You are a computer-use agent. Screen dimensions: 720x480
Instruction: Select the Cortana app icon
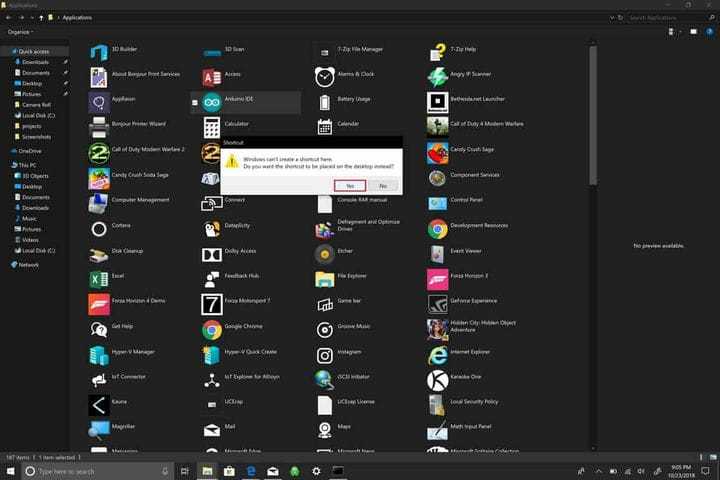(x=99, y=229)
